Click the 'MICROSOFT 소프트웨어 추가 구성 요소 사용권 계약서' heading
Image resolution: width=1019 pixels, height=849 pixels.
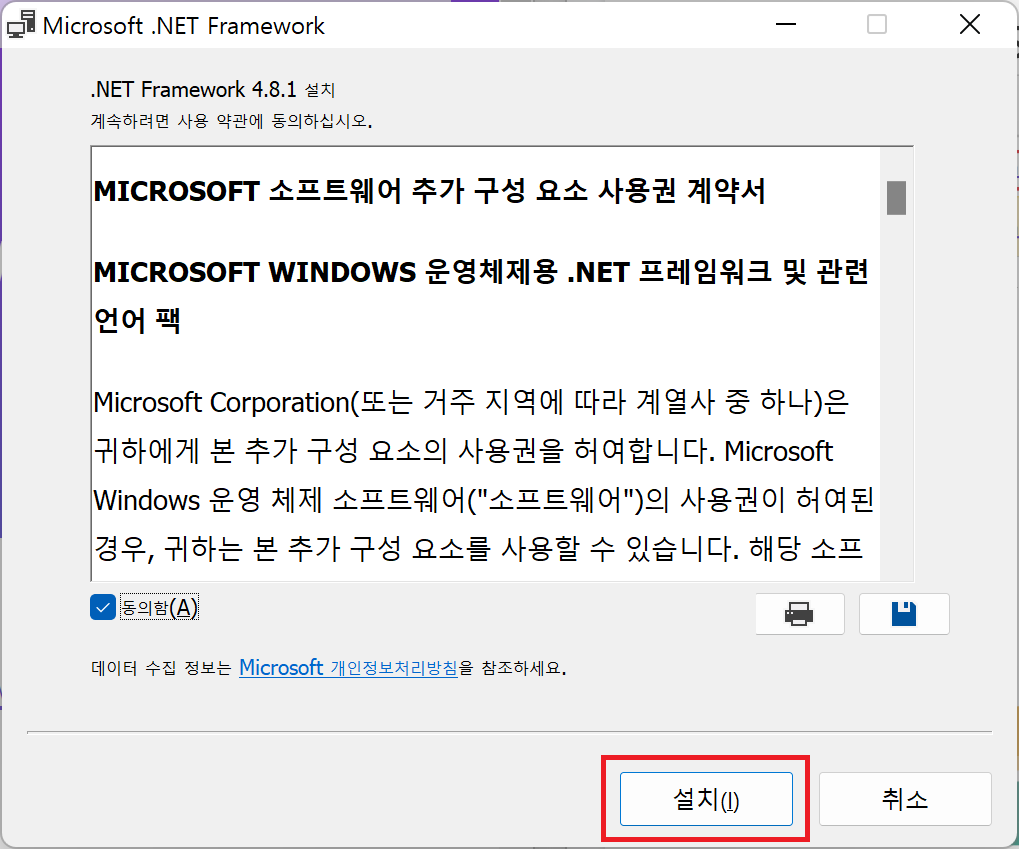pos(430,191)
